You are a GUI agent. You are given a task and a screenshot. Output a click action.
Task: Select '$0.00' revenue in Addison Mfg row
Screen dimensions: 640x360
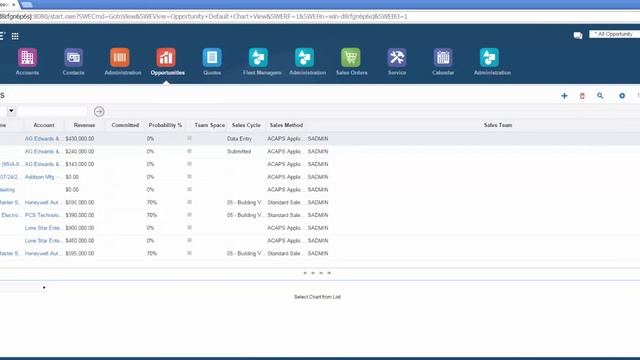72,177
